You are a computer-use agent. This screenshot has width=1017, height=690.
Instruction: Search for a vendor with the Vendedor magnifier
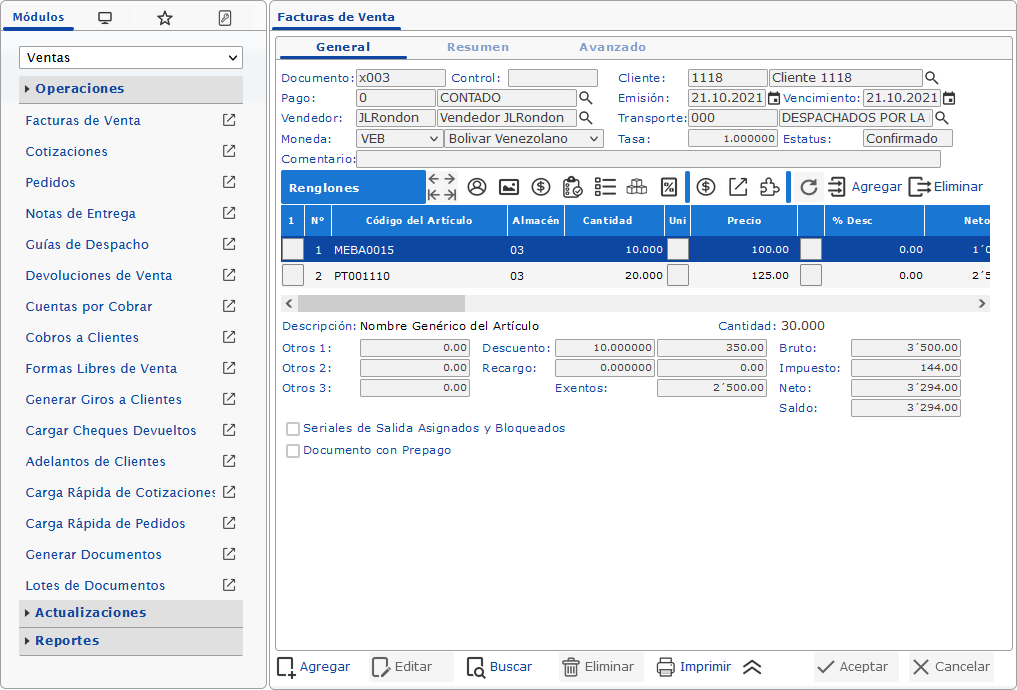586,118
